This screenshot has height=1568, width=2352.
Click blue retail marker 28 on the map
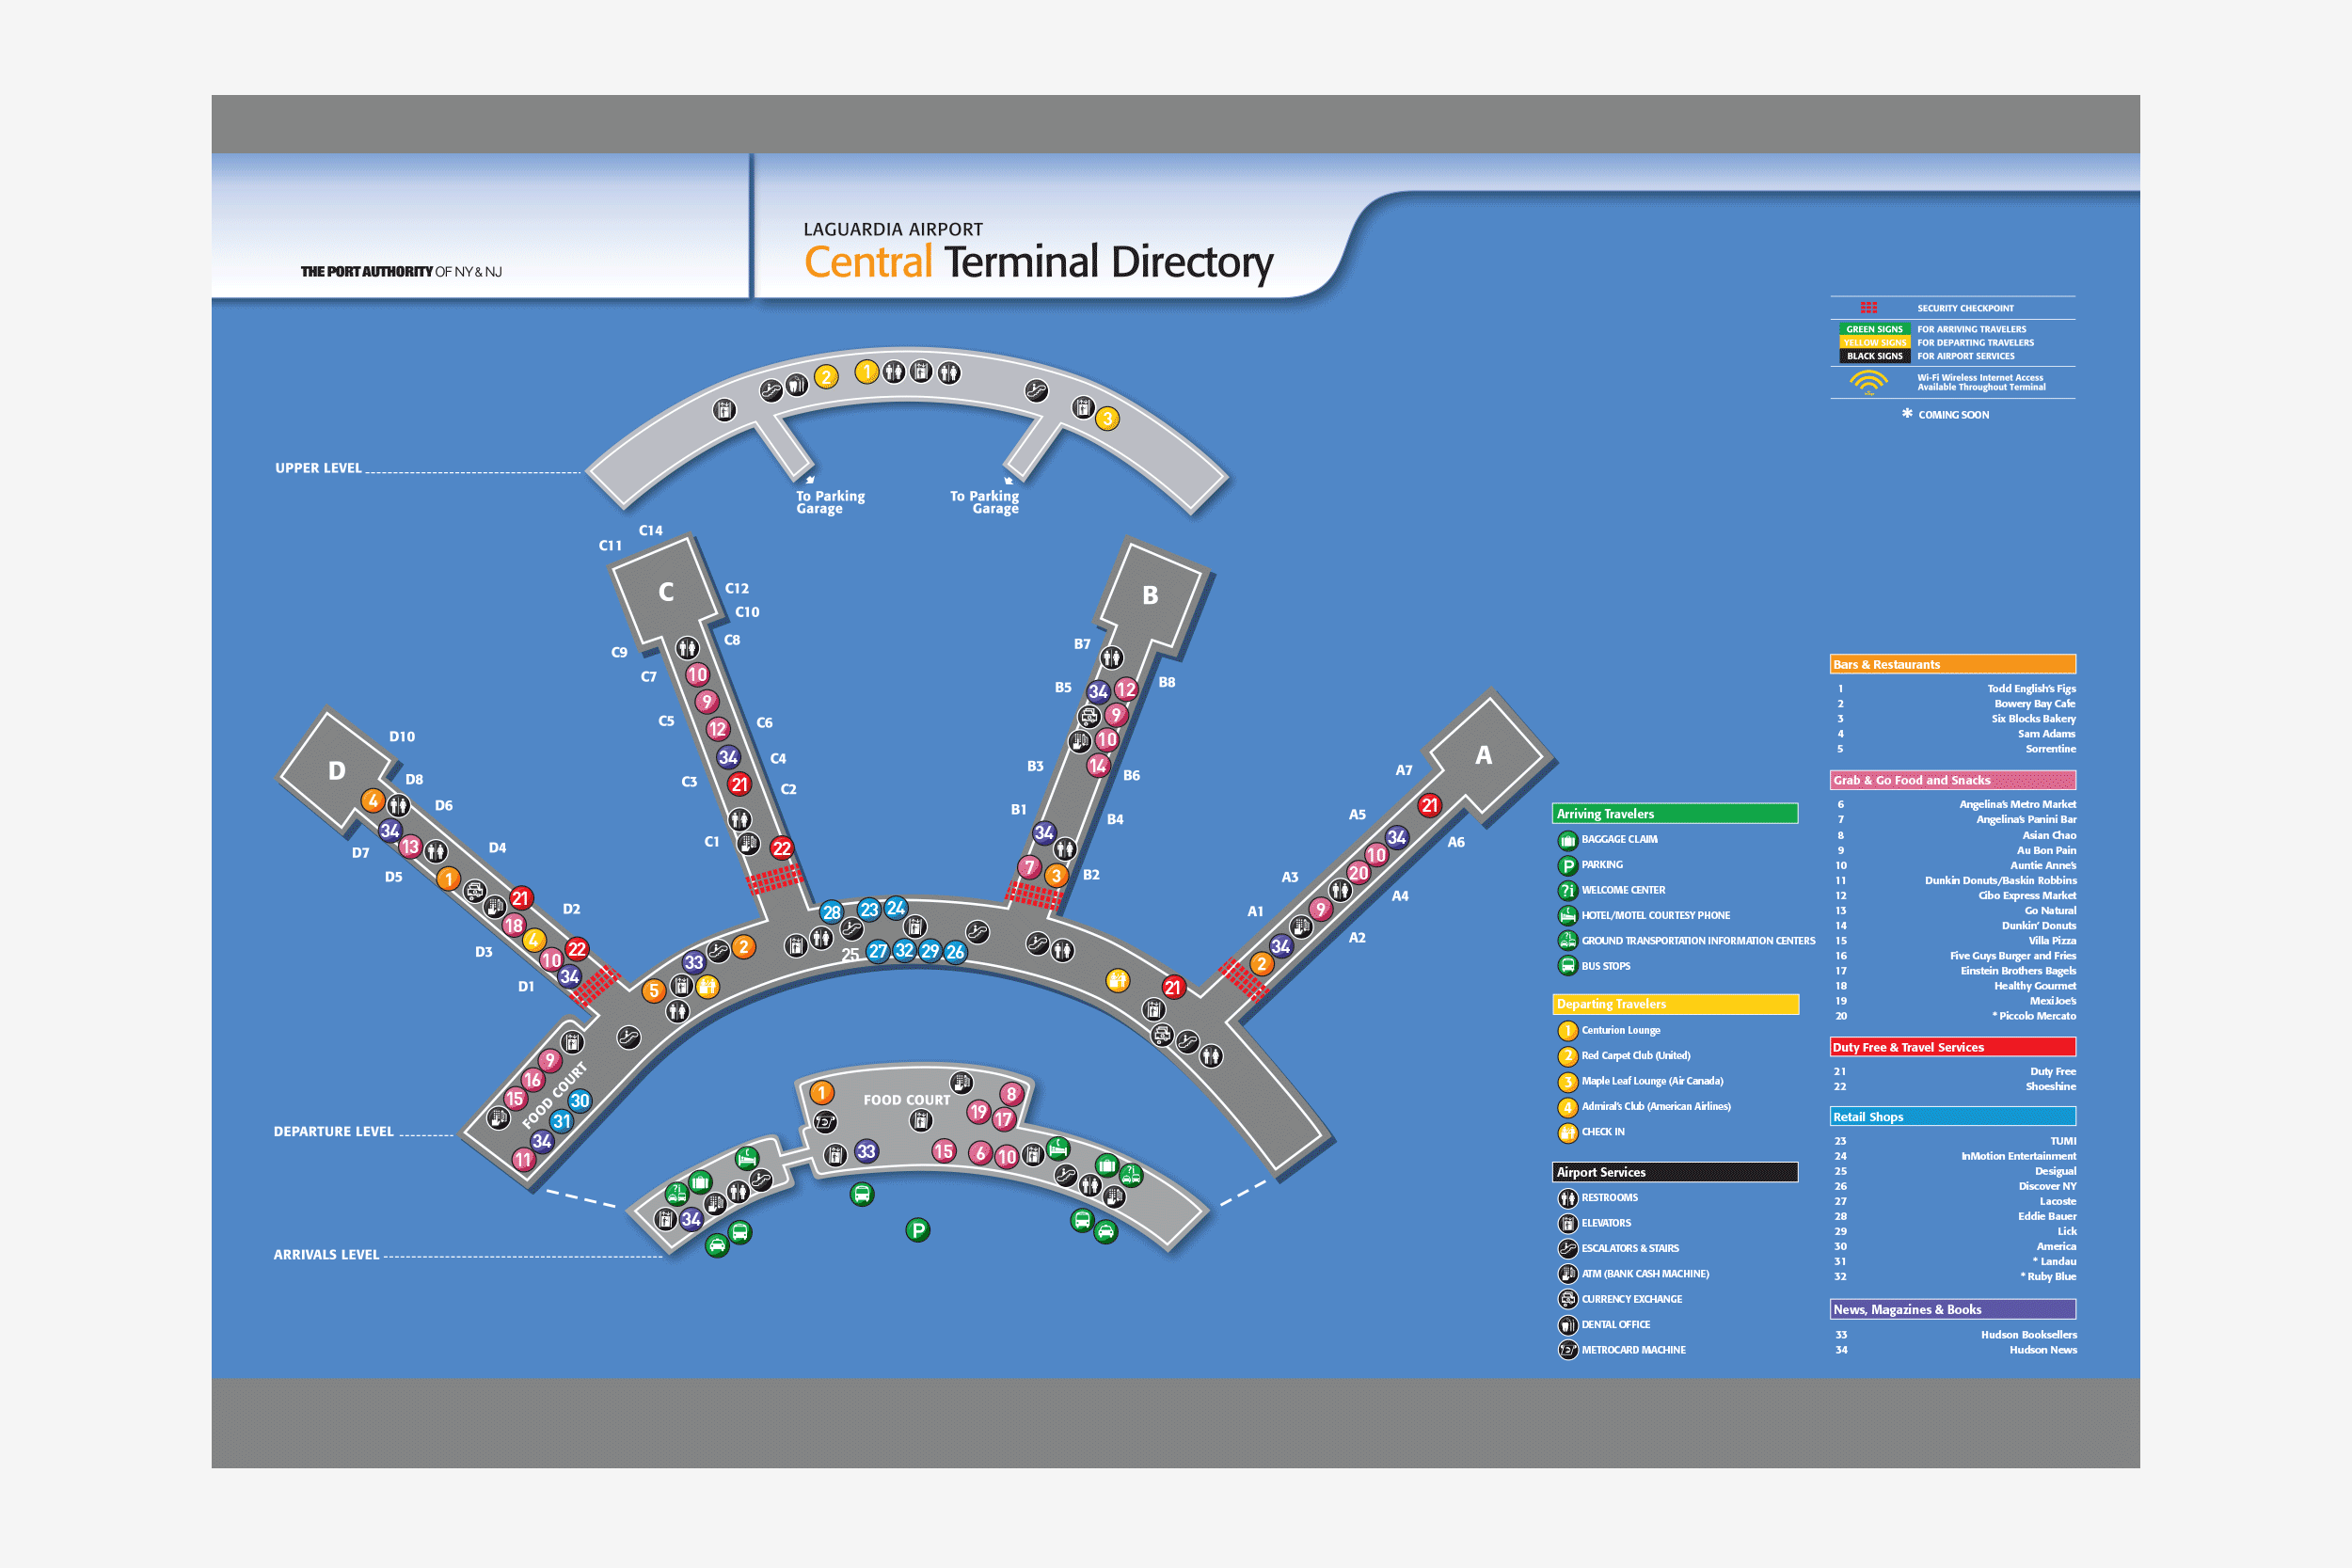click(x=831, y=912)
